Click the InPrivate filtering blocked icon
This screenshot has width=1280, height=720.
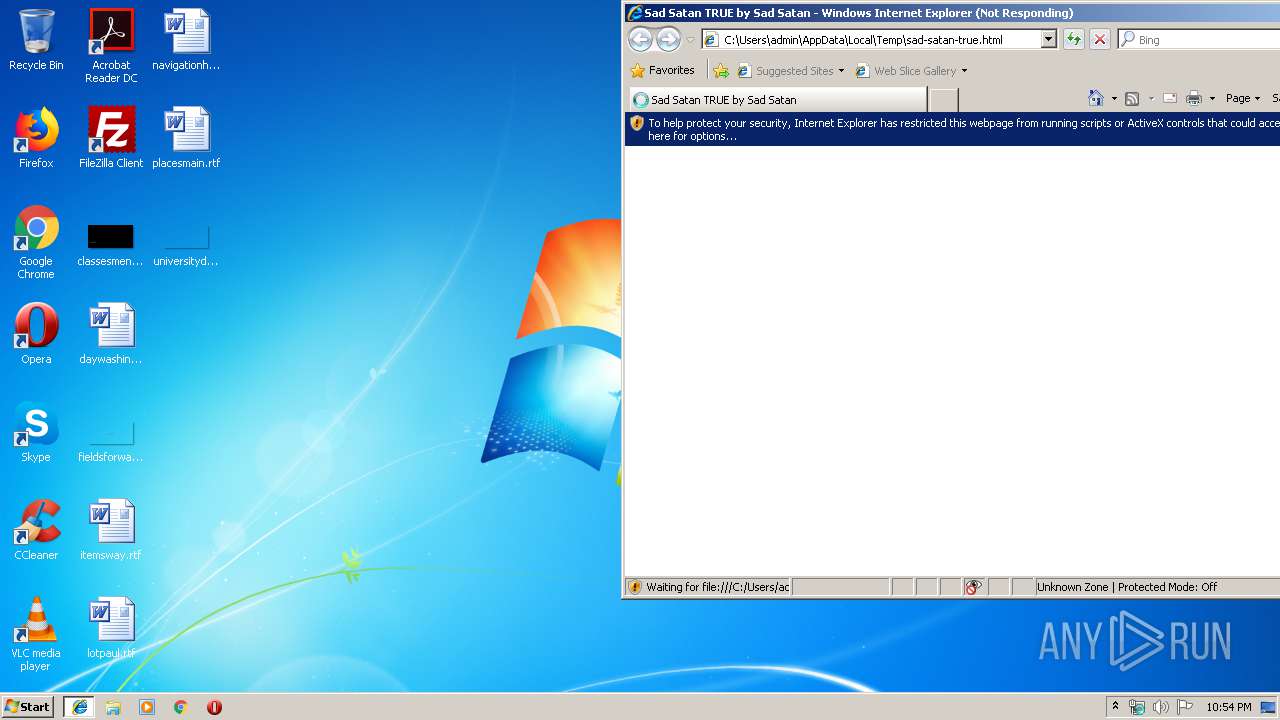(x=973, y=587)
